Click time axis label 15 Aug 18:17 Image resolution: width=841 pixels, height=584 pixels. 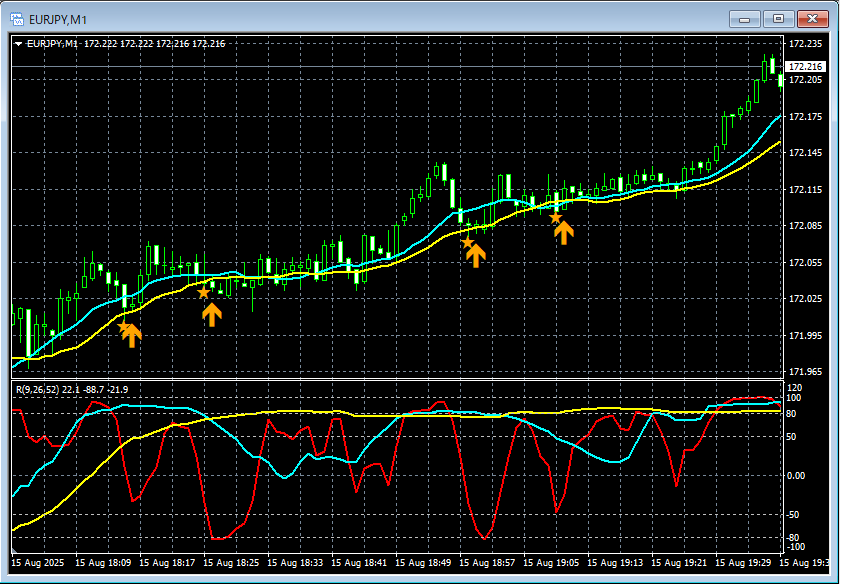167,563
